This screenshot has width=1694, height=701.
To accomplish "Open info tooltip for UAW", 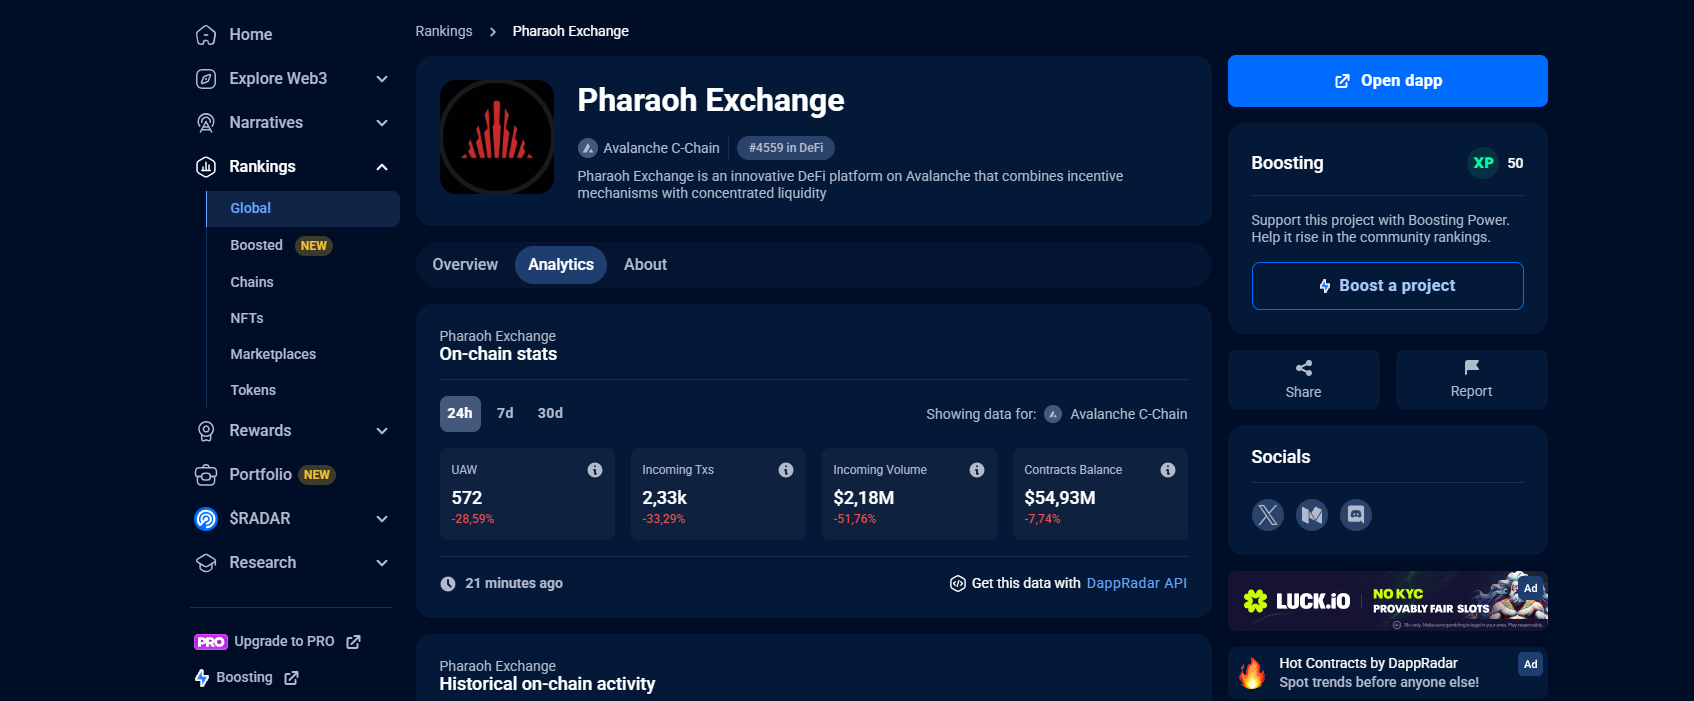I will click(595, 470).
